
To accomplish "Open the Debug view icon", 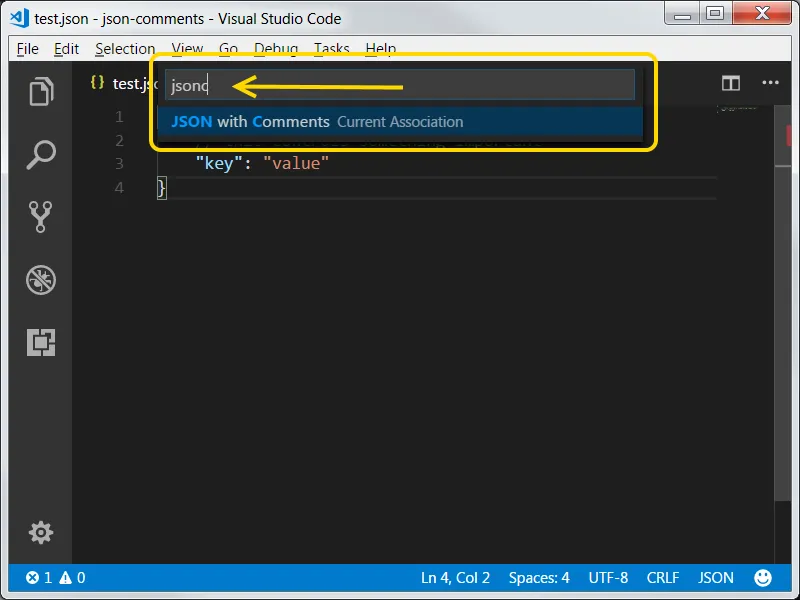I will pyautogui.click(x=41, y=280).
